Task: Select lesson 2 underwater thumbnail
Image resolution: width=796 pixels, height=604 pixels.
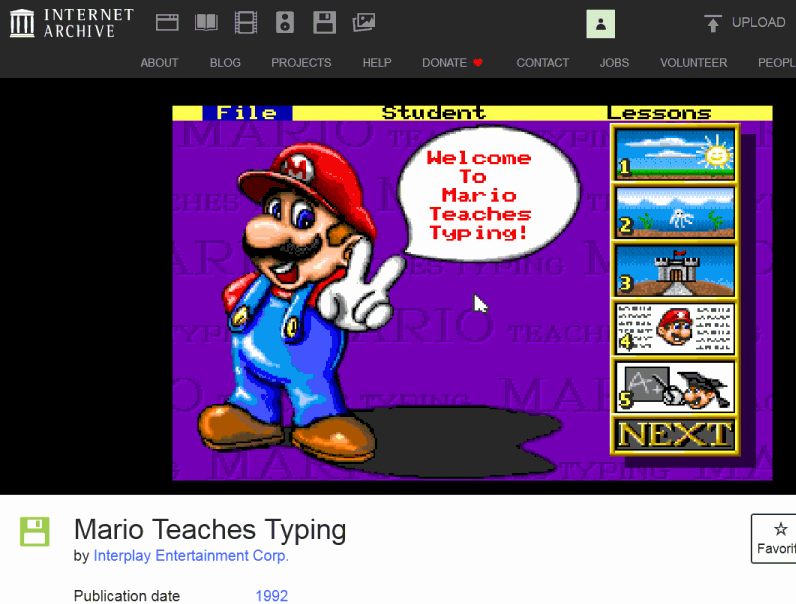Action: point(675,212)
